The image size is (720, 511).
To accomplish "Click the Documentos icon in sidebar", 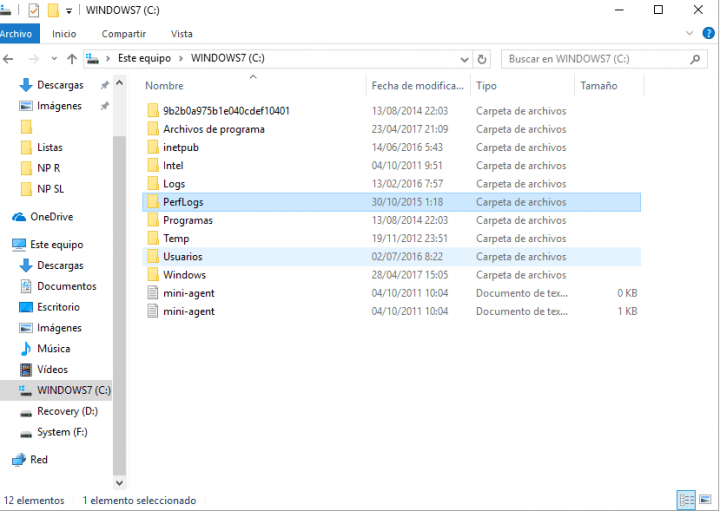I will pos(26,286).
